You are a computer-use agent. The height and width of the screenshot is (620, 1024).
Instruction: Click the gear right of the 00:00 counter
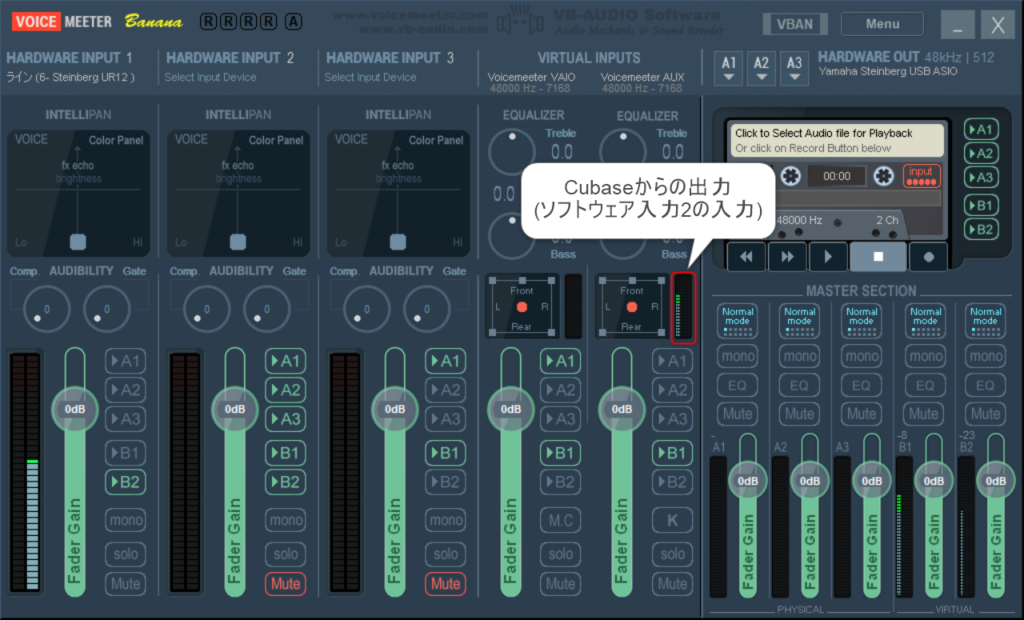tap(884, 176)
